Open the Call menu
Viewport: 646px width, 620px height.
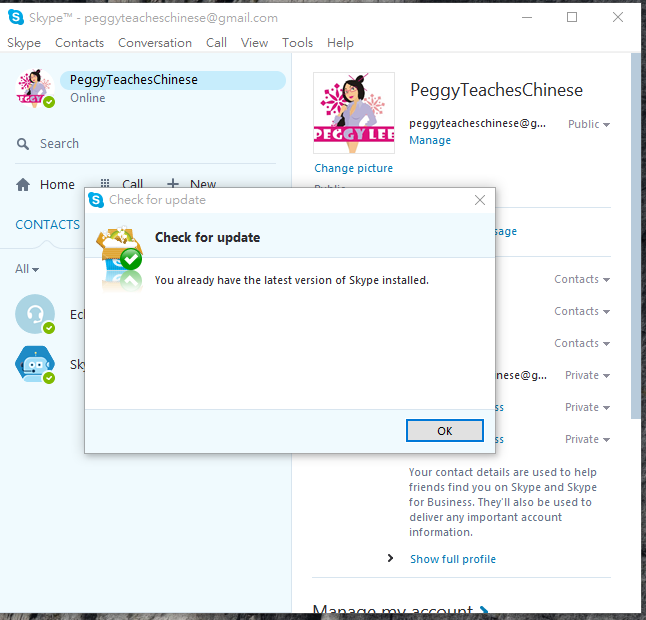tap(216, 43)
